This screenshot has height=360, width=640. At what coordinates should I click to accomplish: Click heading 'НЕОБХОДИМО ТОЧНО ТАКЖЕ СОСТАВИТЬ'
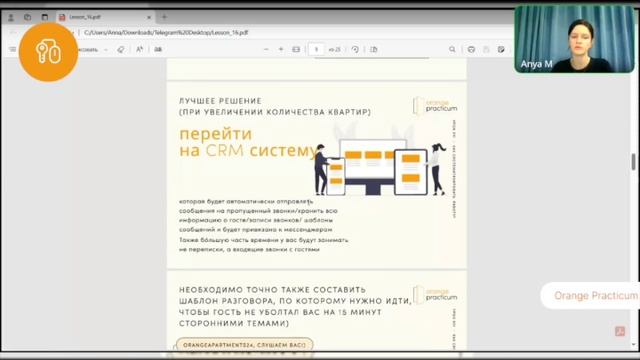coord(272,290)
